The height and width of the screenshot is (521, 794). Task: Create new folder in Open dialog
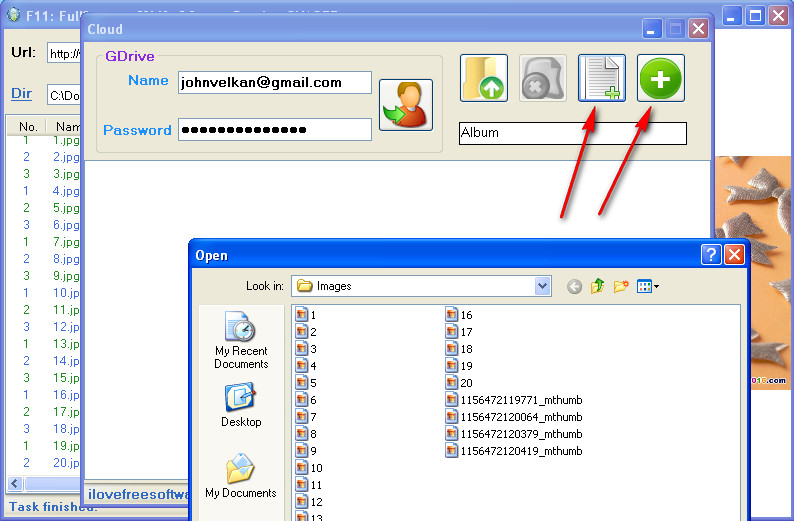click(x=621, y=286)
